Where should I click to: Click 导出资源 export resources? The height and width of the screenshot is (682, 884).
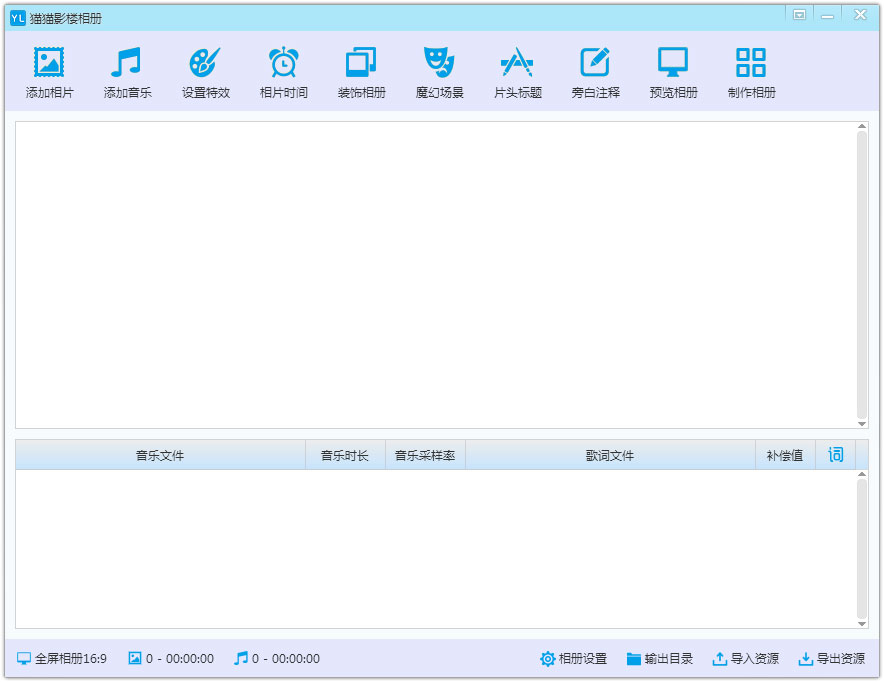point(832,658)
